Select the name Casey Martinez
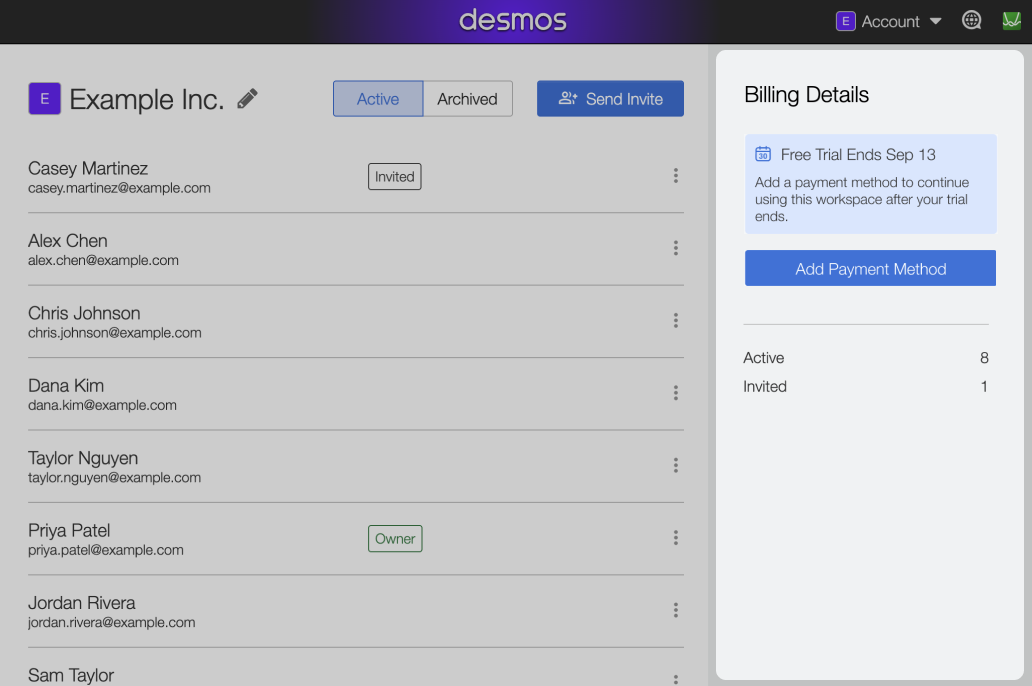Image resolution: width=1032 pixels, height=686 pixels. click(x=88, y=169)
